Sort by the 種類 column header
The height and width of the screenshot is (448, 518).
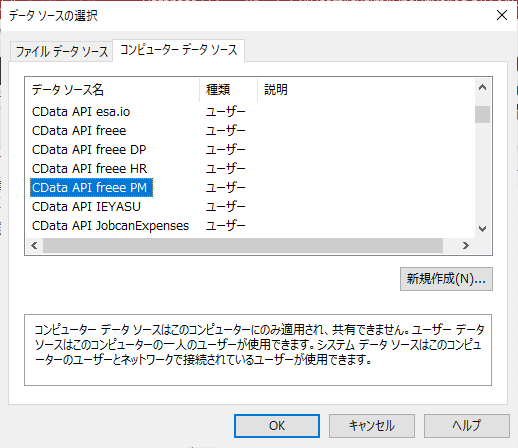229,90
